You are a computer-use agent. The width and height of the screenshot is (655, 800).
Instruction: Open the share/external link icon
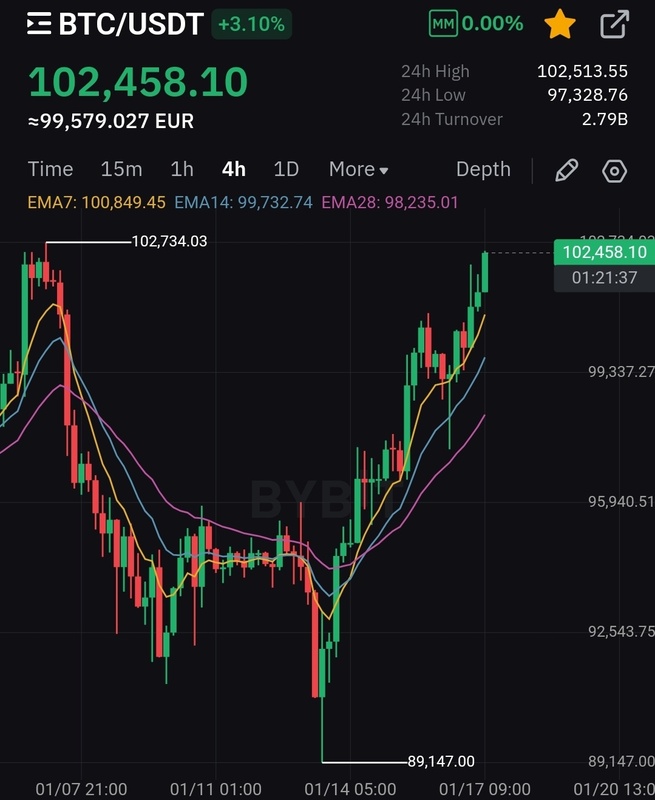615,24
